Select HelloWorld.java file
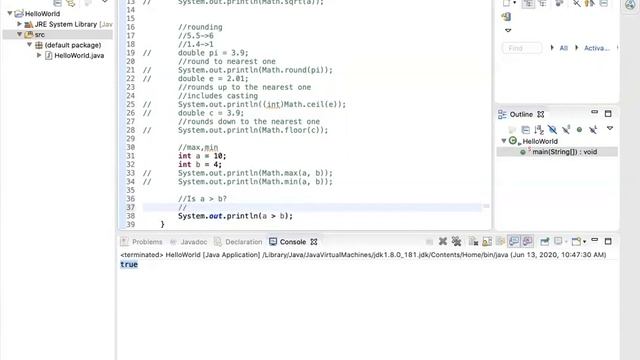The width and height of the screenshot is (640, 360). pyautogui.click(x=79, y=56)
